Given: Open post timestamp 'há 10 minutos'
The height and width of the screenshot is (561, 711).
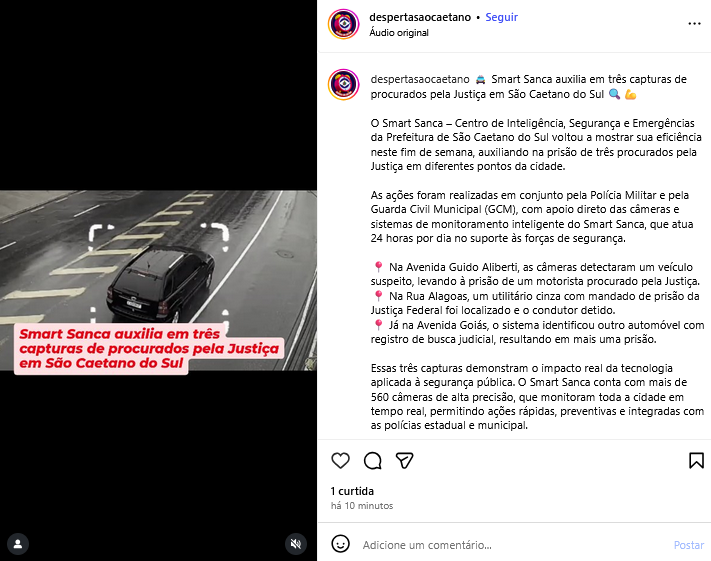Looking at the screenshot, I should point(362,506).
